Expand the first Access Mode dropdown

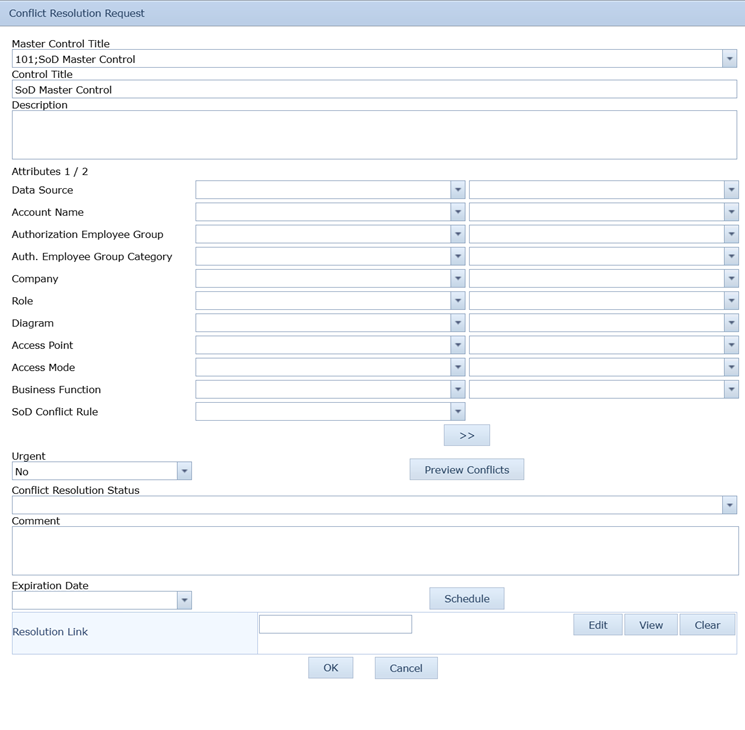pos(457,368)
